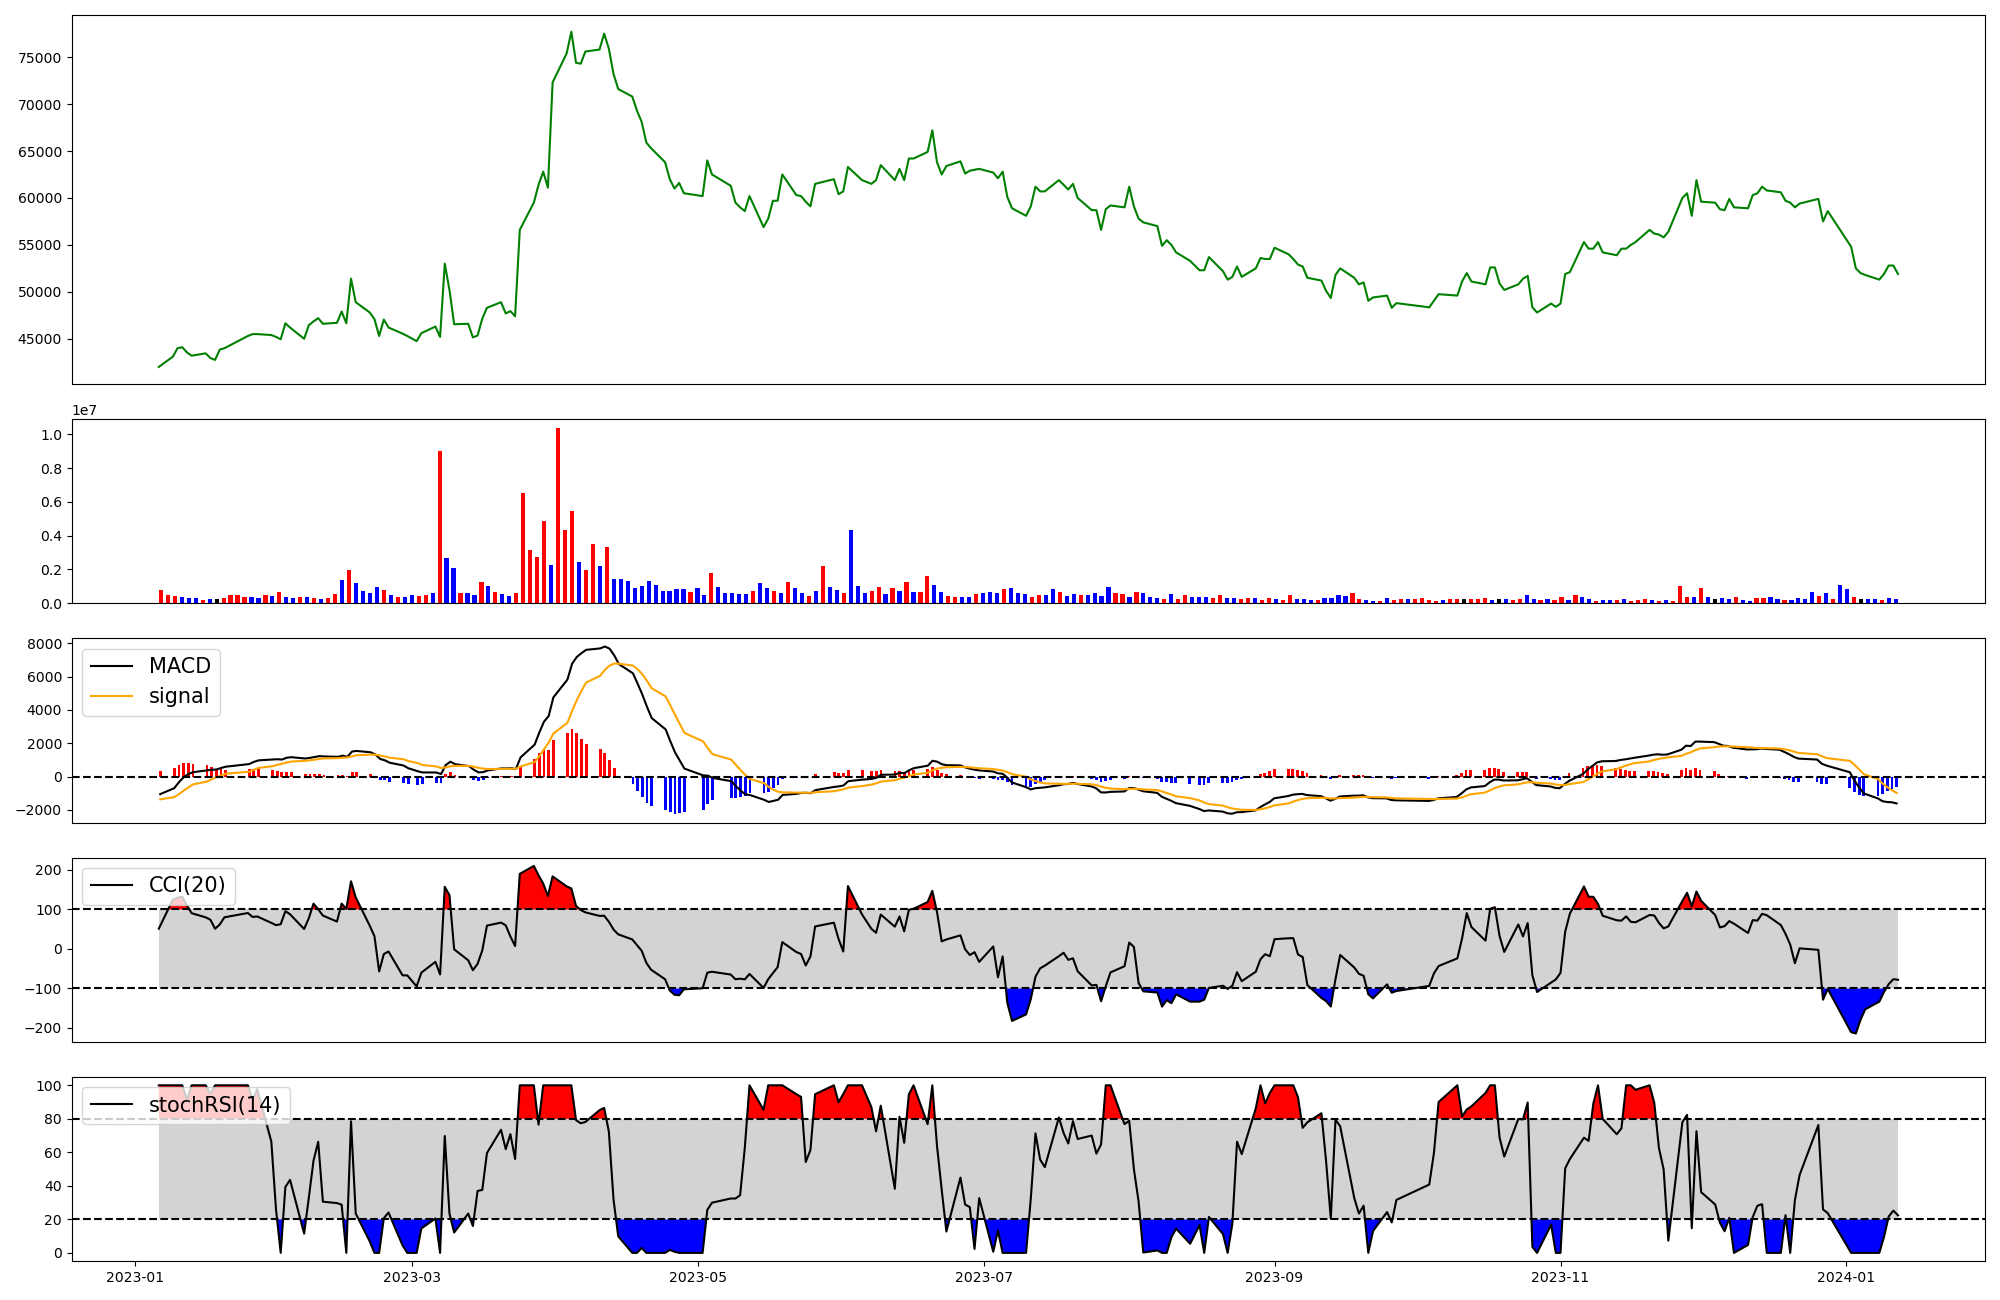
Task: Click the 2023-07 date tick label
Action: 984,1277
